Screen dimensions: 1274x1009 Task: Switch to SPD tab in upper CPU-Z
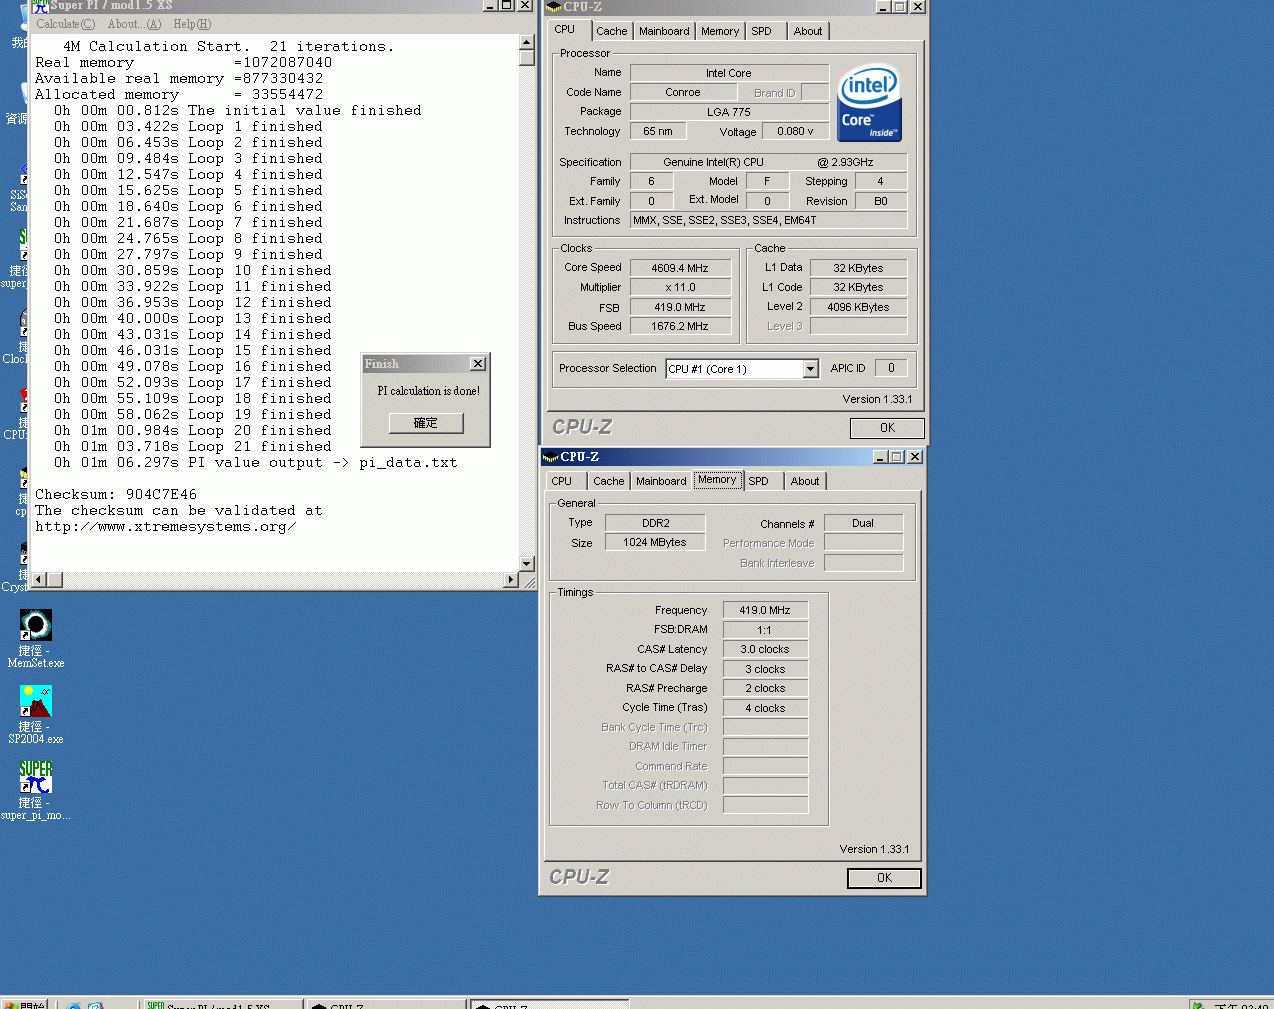(x=762, y=31)
